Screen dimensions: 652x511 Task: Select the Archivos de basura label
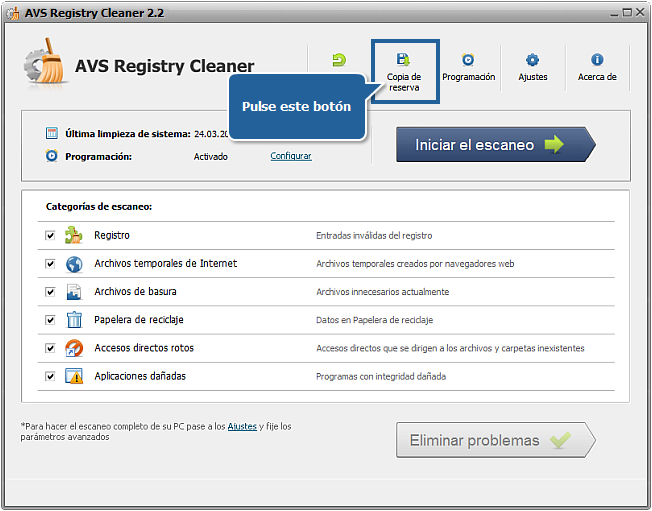[135, 291]
